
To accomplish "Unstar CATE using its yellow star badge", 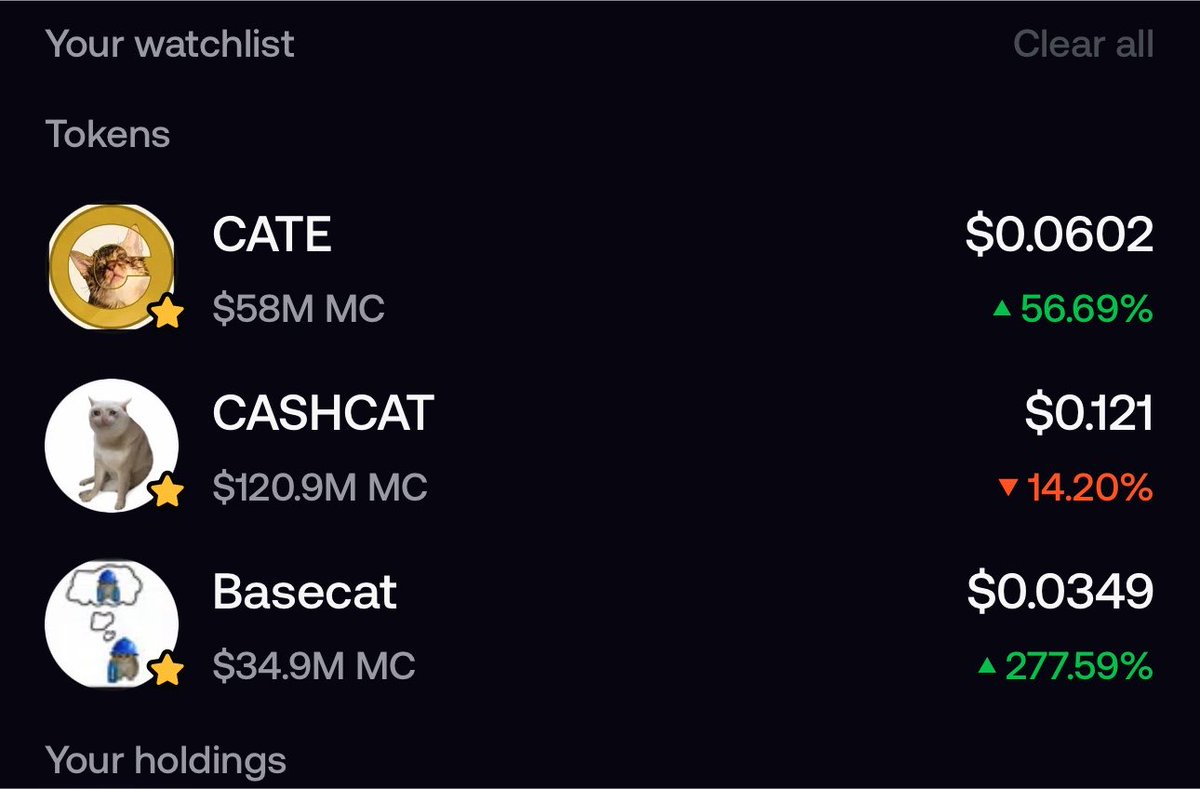I will 167,315.
